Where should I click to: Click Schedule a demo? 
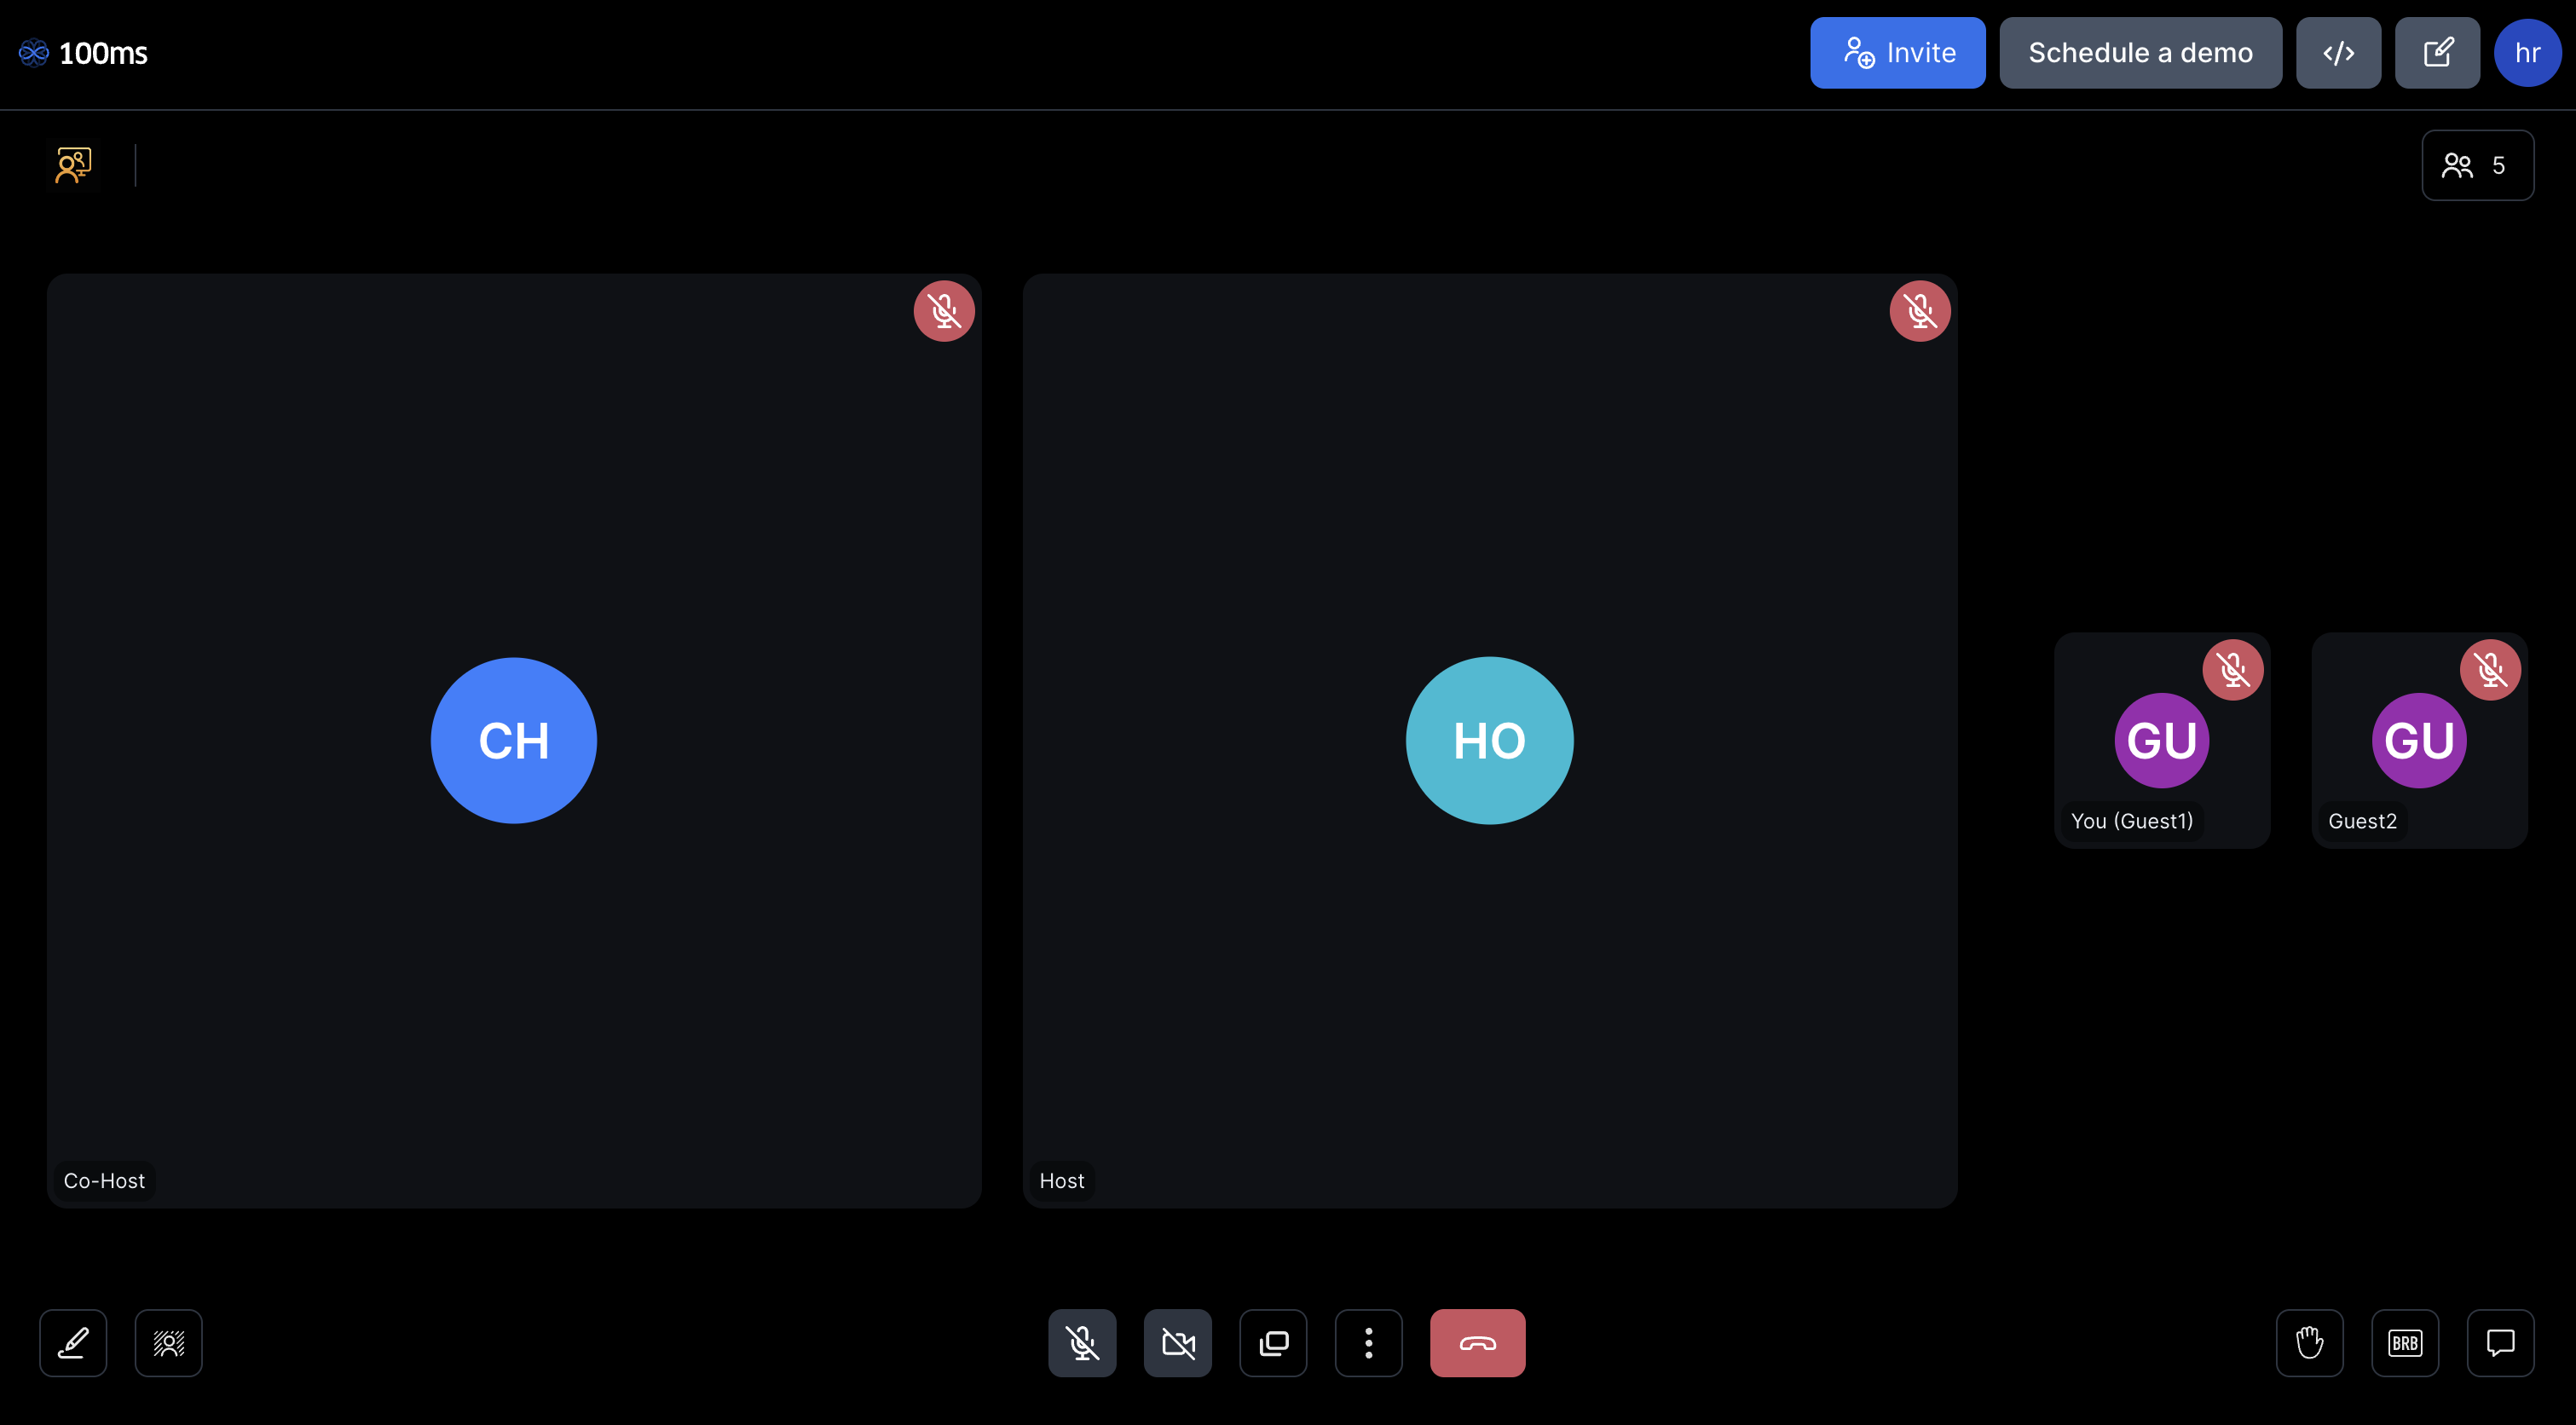tap(2140, 53)
